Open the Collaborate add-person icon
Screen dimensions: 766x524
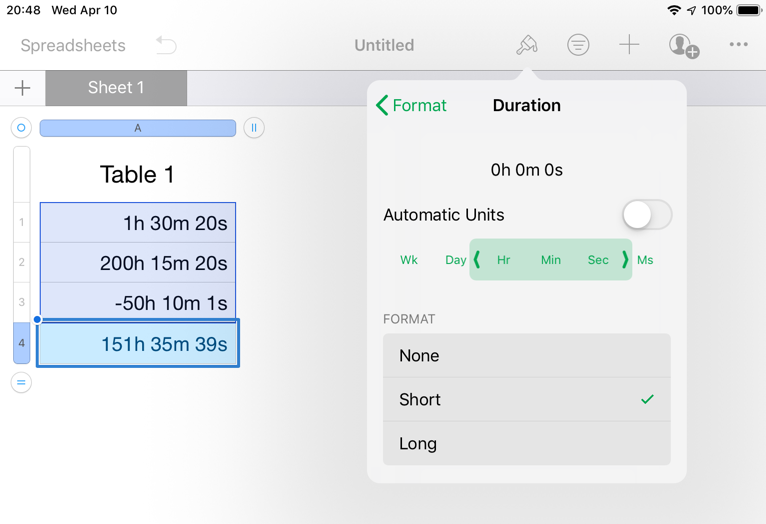point(684,45)
